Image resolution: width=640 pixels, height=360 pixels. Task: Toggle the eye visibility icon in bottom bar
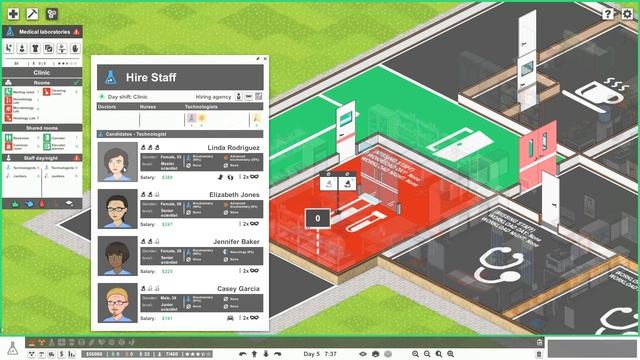[363, 354]
